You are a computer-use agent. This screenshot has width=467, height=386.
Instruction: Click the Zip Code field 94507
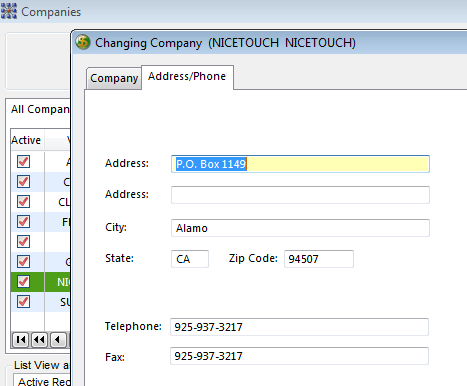click(x=319, y=259)
